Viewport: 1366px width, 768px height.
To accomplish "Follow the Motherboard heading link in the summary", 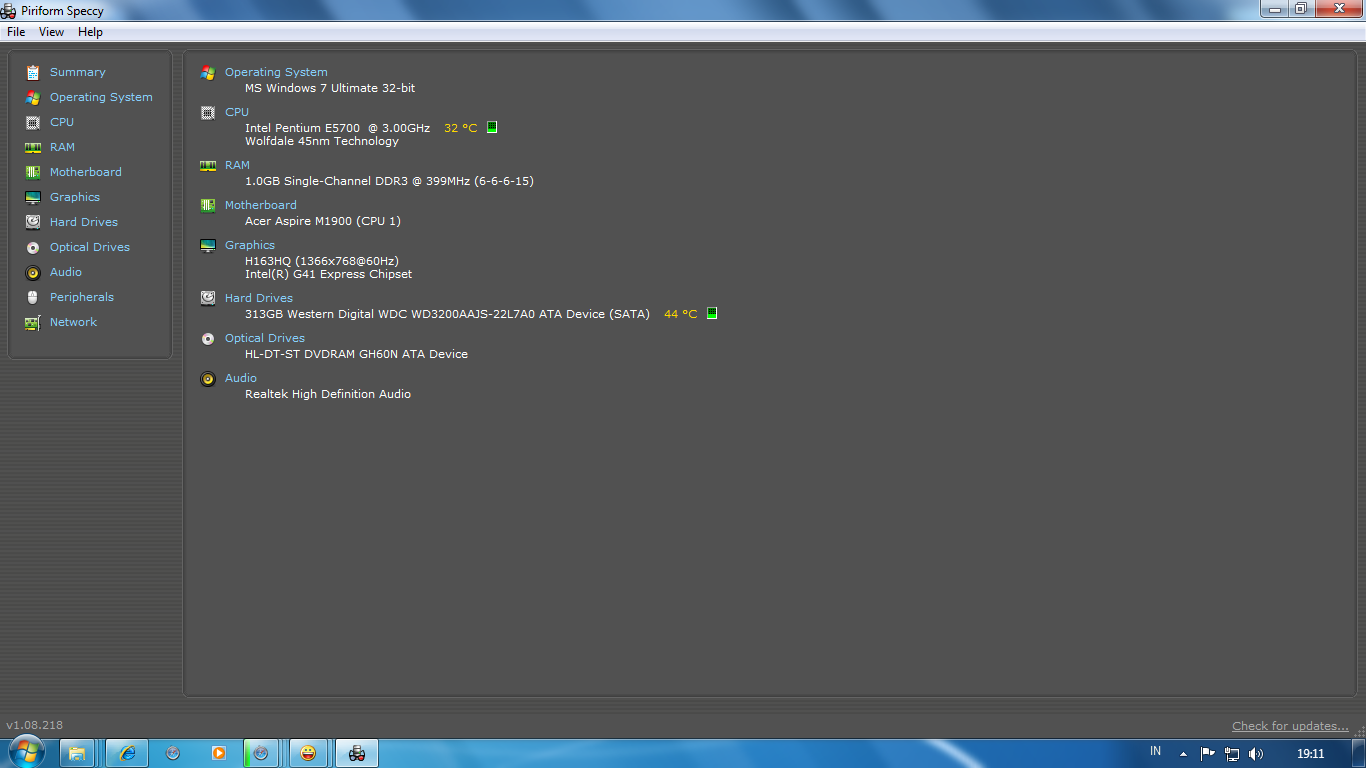I will pyautogui.click(x=261, y=205).
